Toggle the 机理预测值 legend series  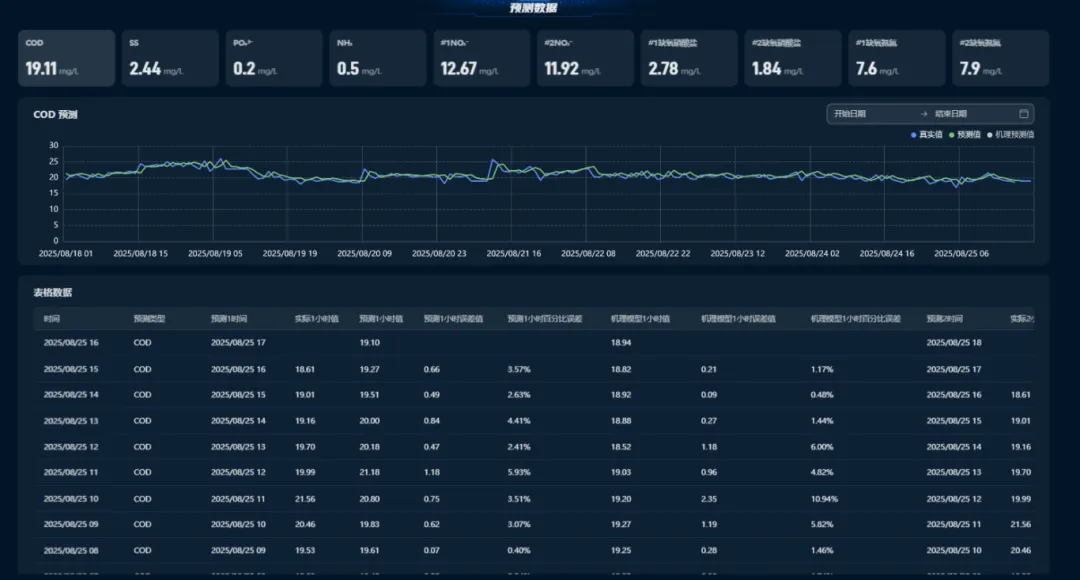(1012, 134)
